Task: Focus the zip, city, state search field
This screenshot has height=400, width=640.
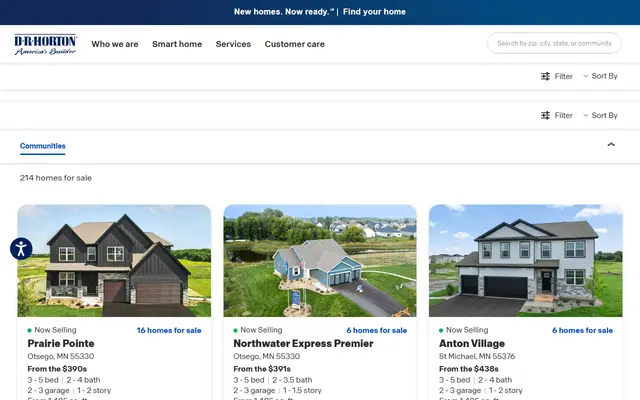Action: point(554,43)
